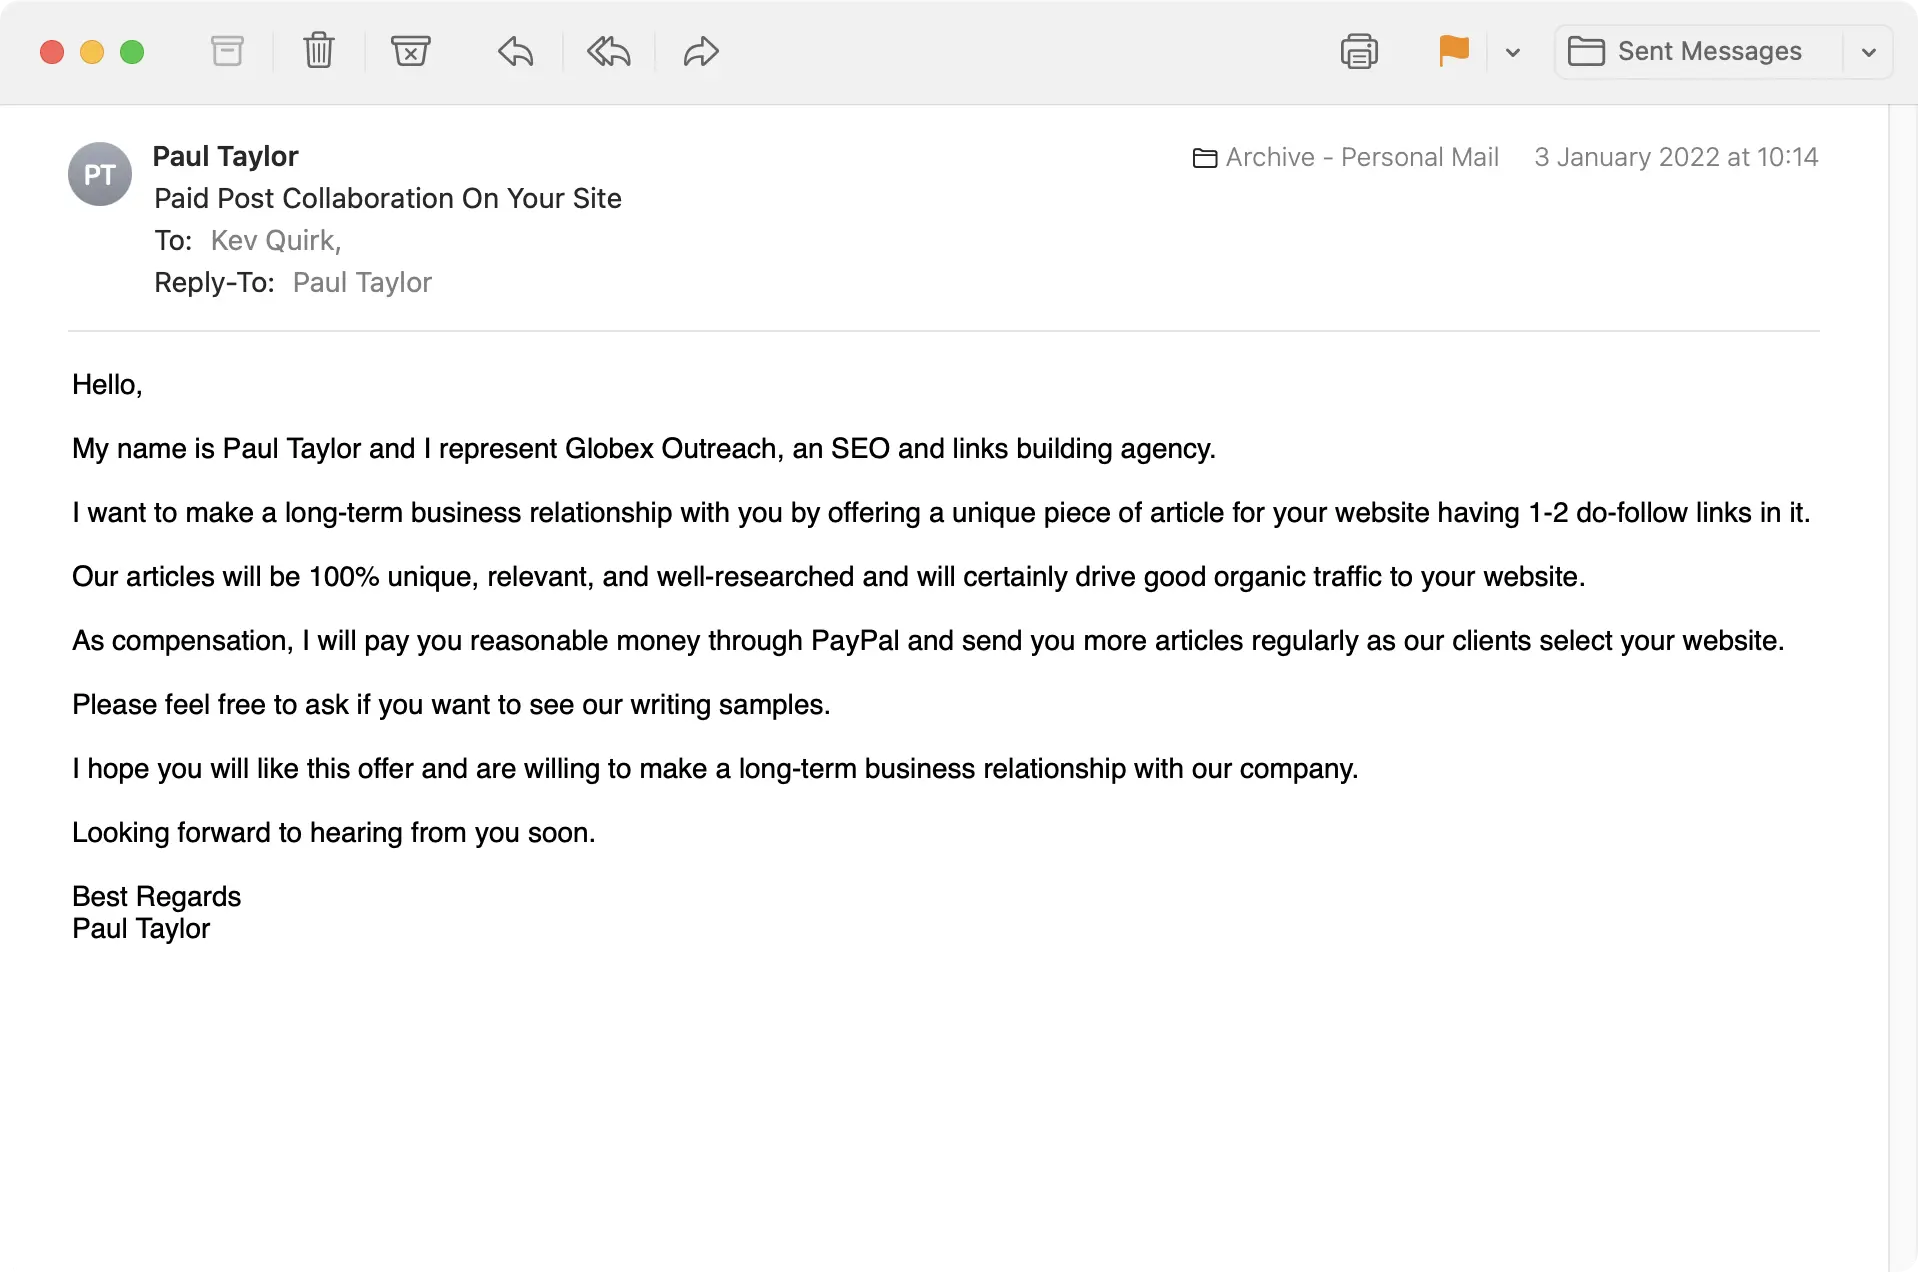
Task: Toggle the orange flag on this message
Action: 1453,51
